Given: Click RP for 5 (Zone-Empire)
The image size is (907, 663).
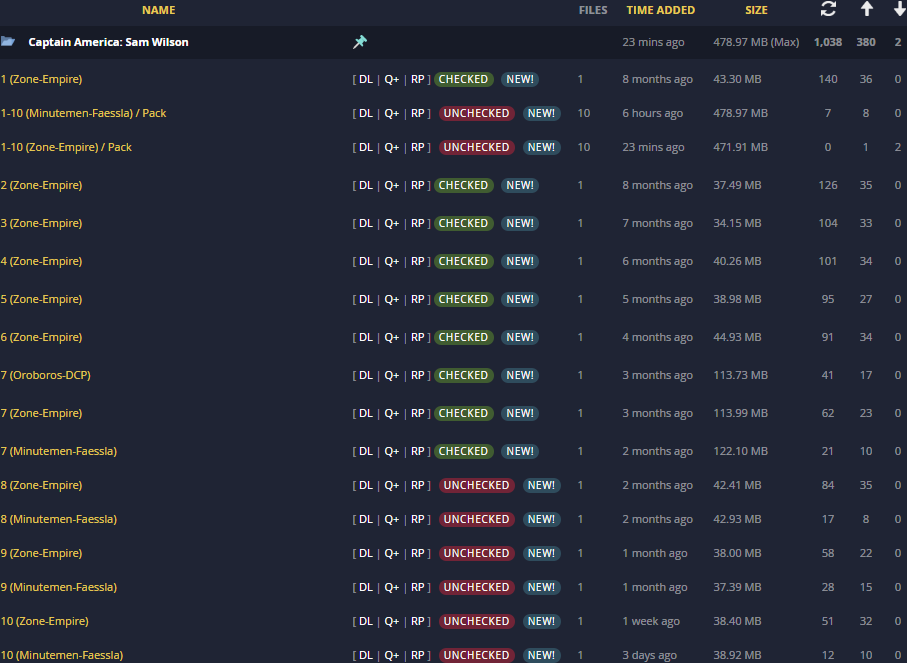Looking at the screenshot, I should [x=418, y=300].
